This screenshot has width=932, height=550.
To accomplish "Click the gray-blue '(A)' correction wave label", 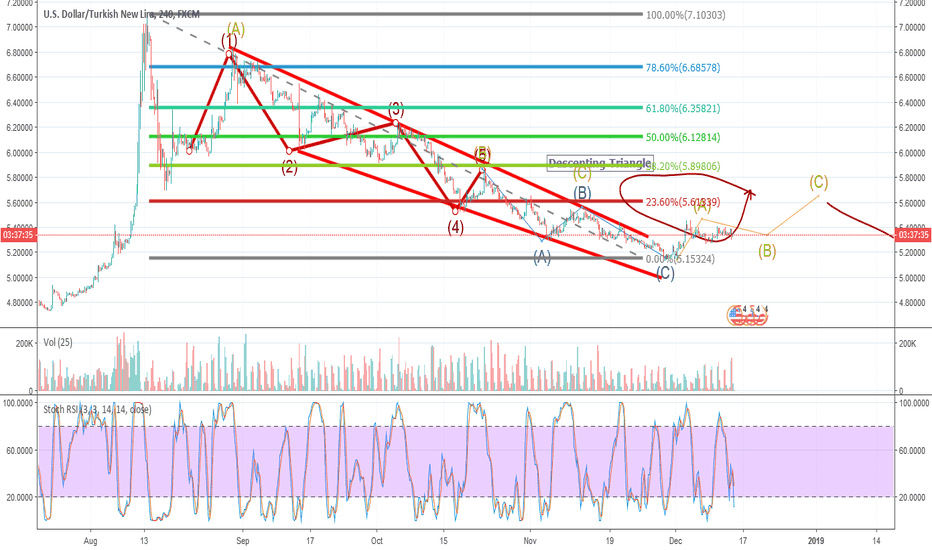I will [x=541, y=257].
